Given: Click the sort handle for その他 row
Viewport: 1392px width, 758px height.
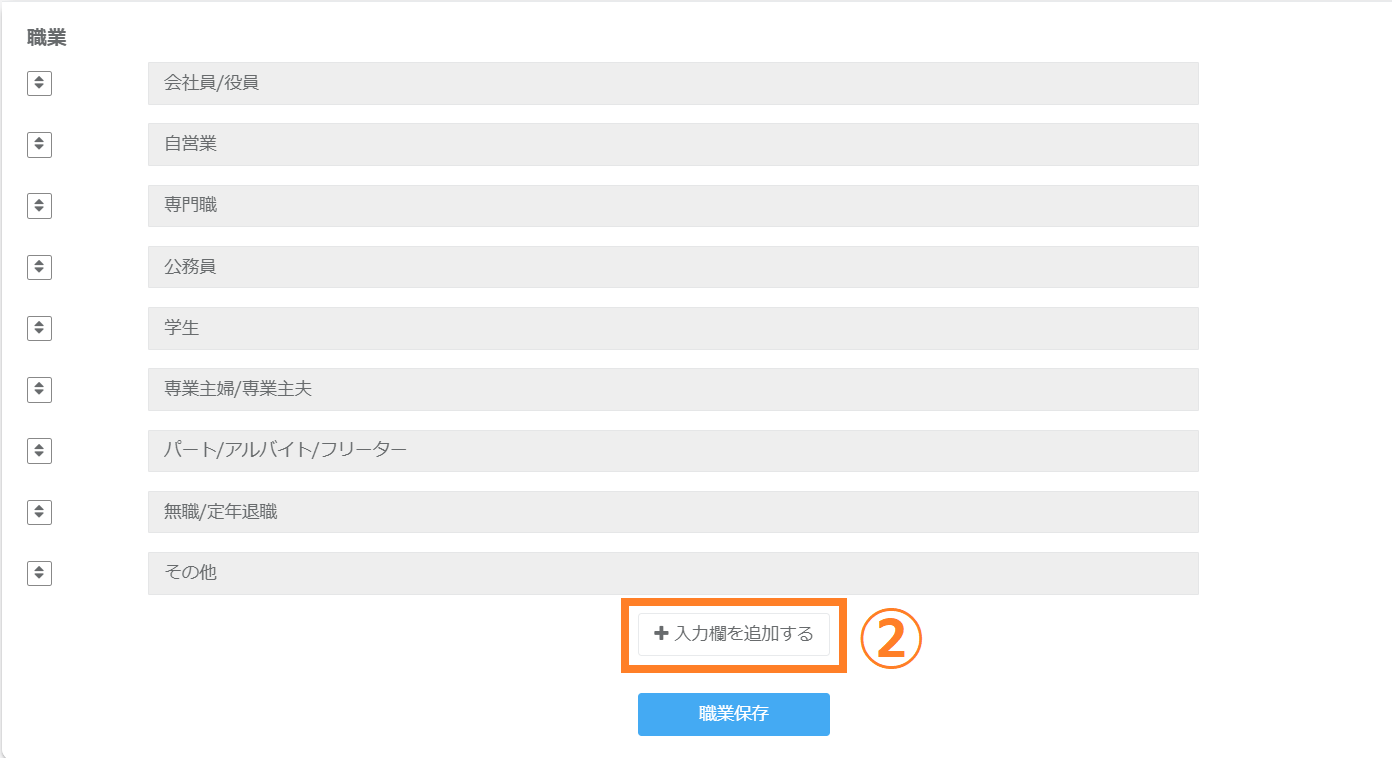Looking at the screenshot, I should pos(39,573).
